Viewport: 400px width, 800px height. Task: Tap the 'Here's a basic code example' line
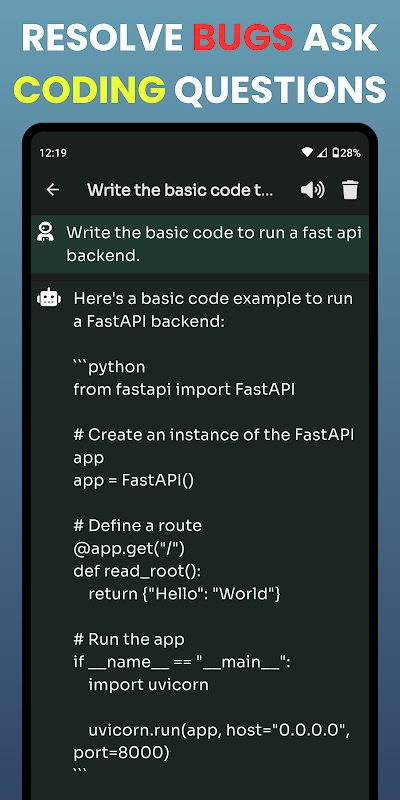pyautogui.click(x=213, y=298)
